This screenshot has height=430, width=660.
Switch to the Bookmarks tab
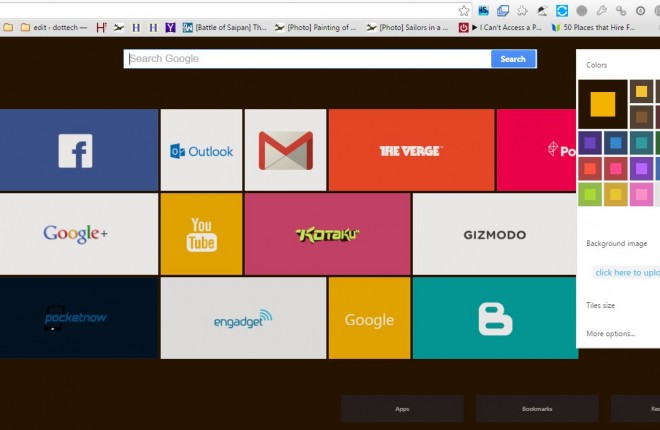coord(537,409)
